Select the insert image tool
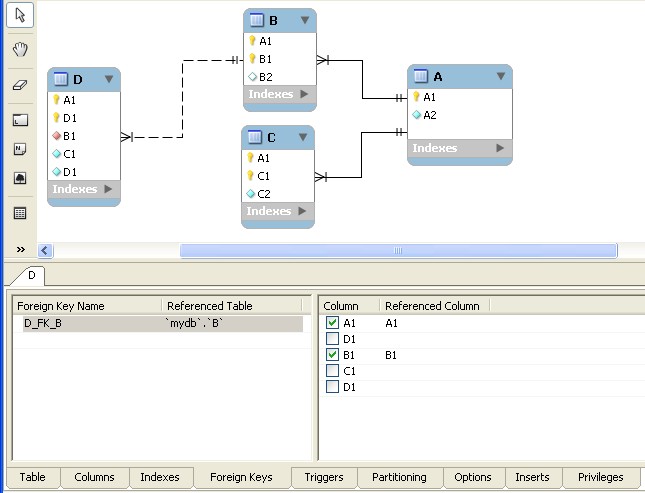This screenshot has height=493, width=645. [x=20, y=178]
